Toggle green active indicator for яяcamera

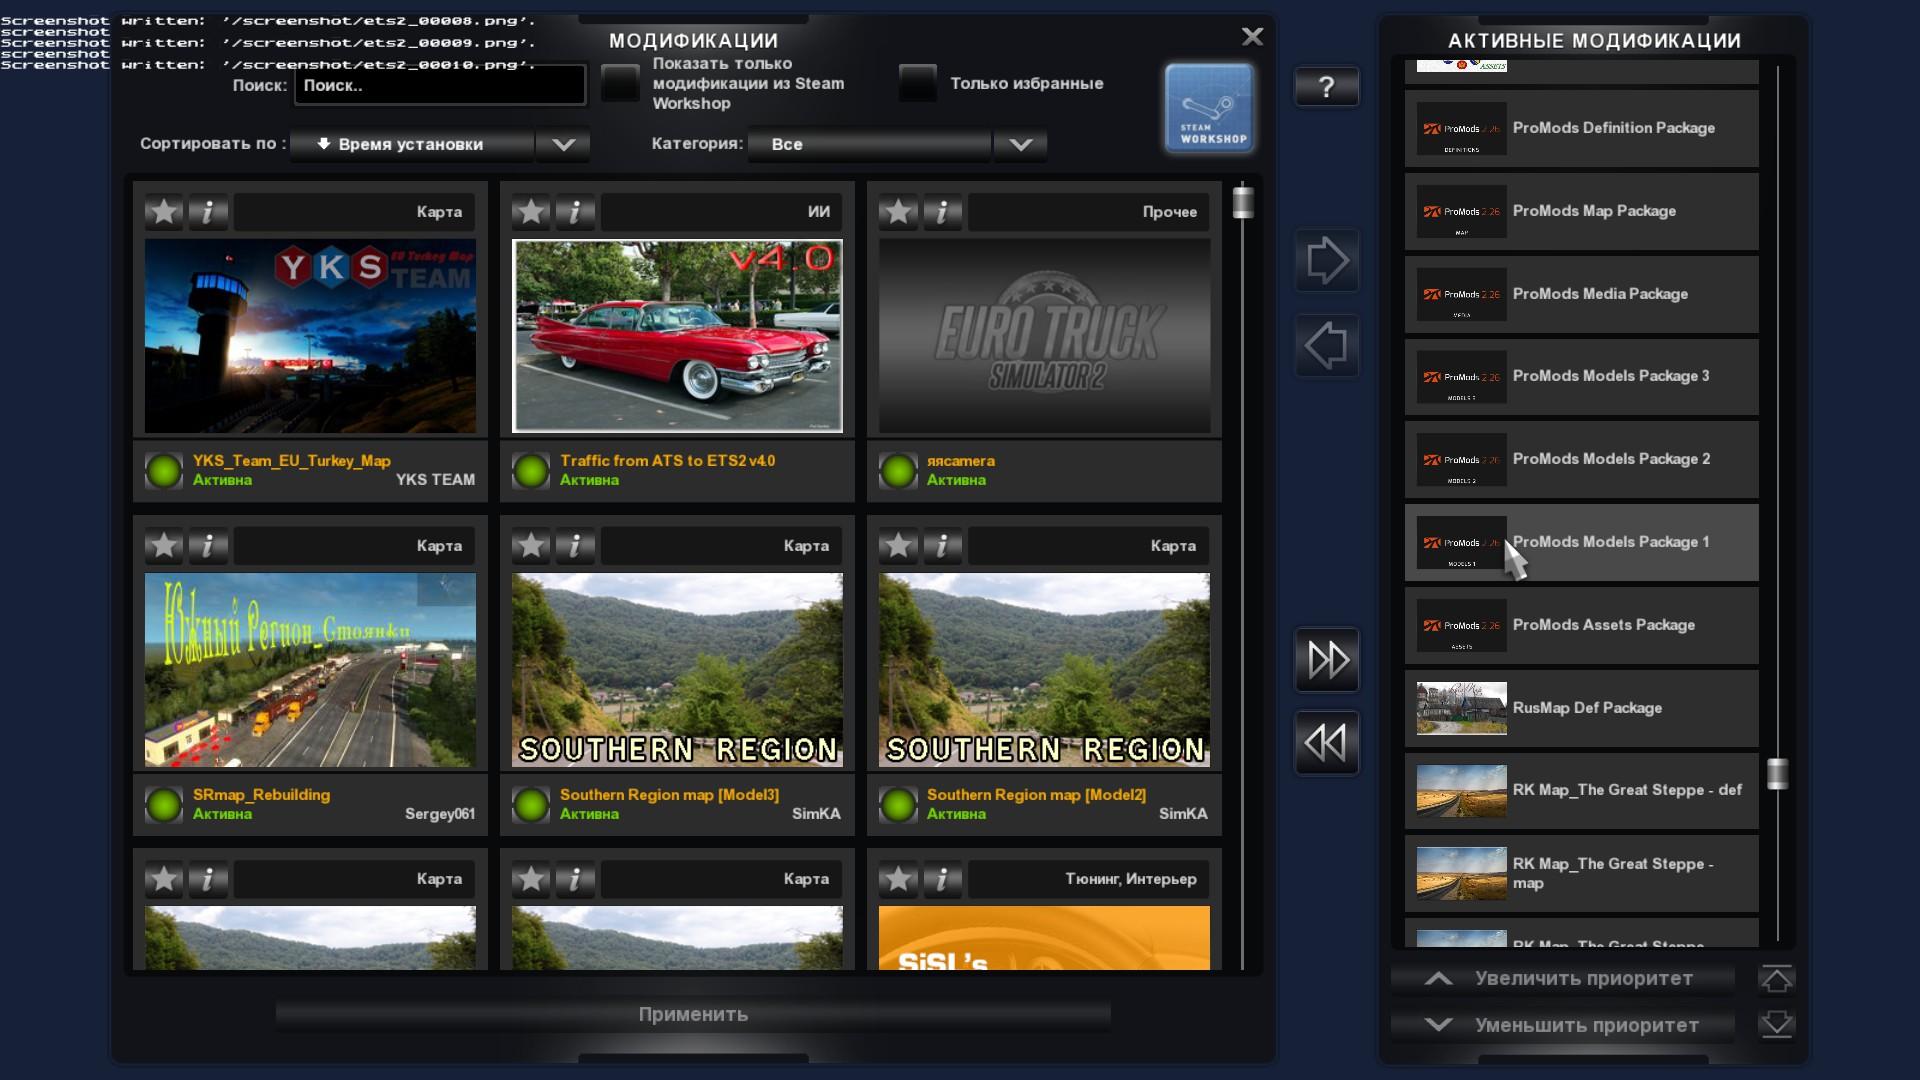coord(898,470)
